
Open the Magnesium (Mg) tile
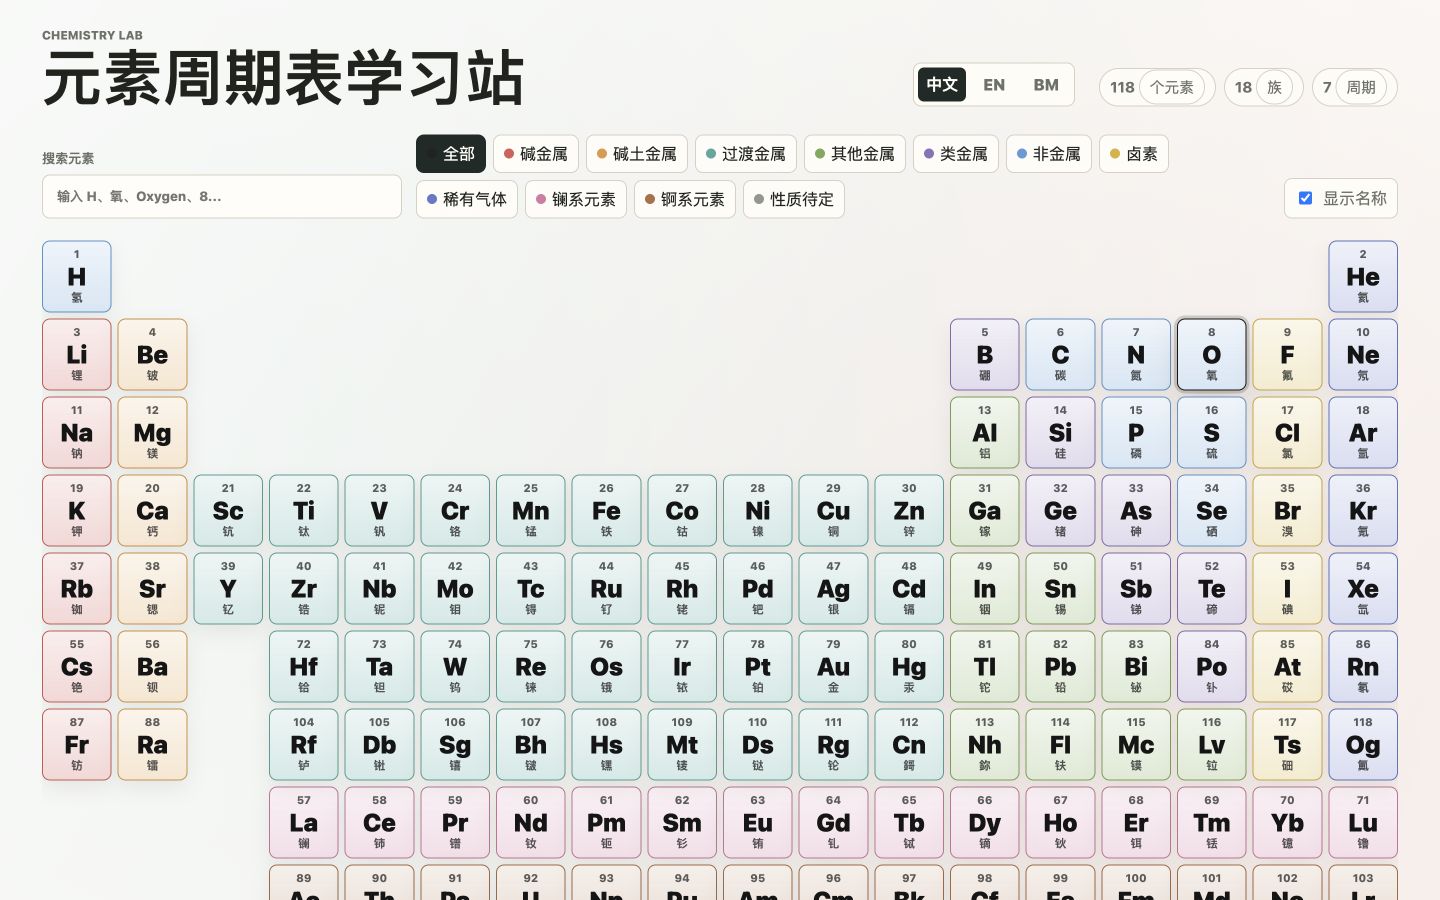point(152,432)
